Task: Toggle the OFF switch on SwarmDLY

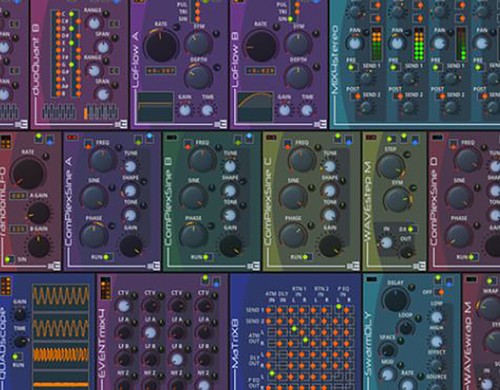Action: 439,292
